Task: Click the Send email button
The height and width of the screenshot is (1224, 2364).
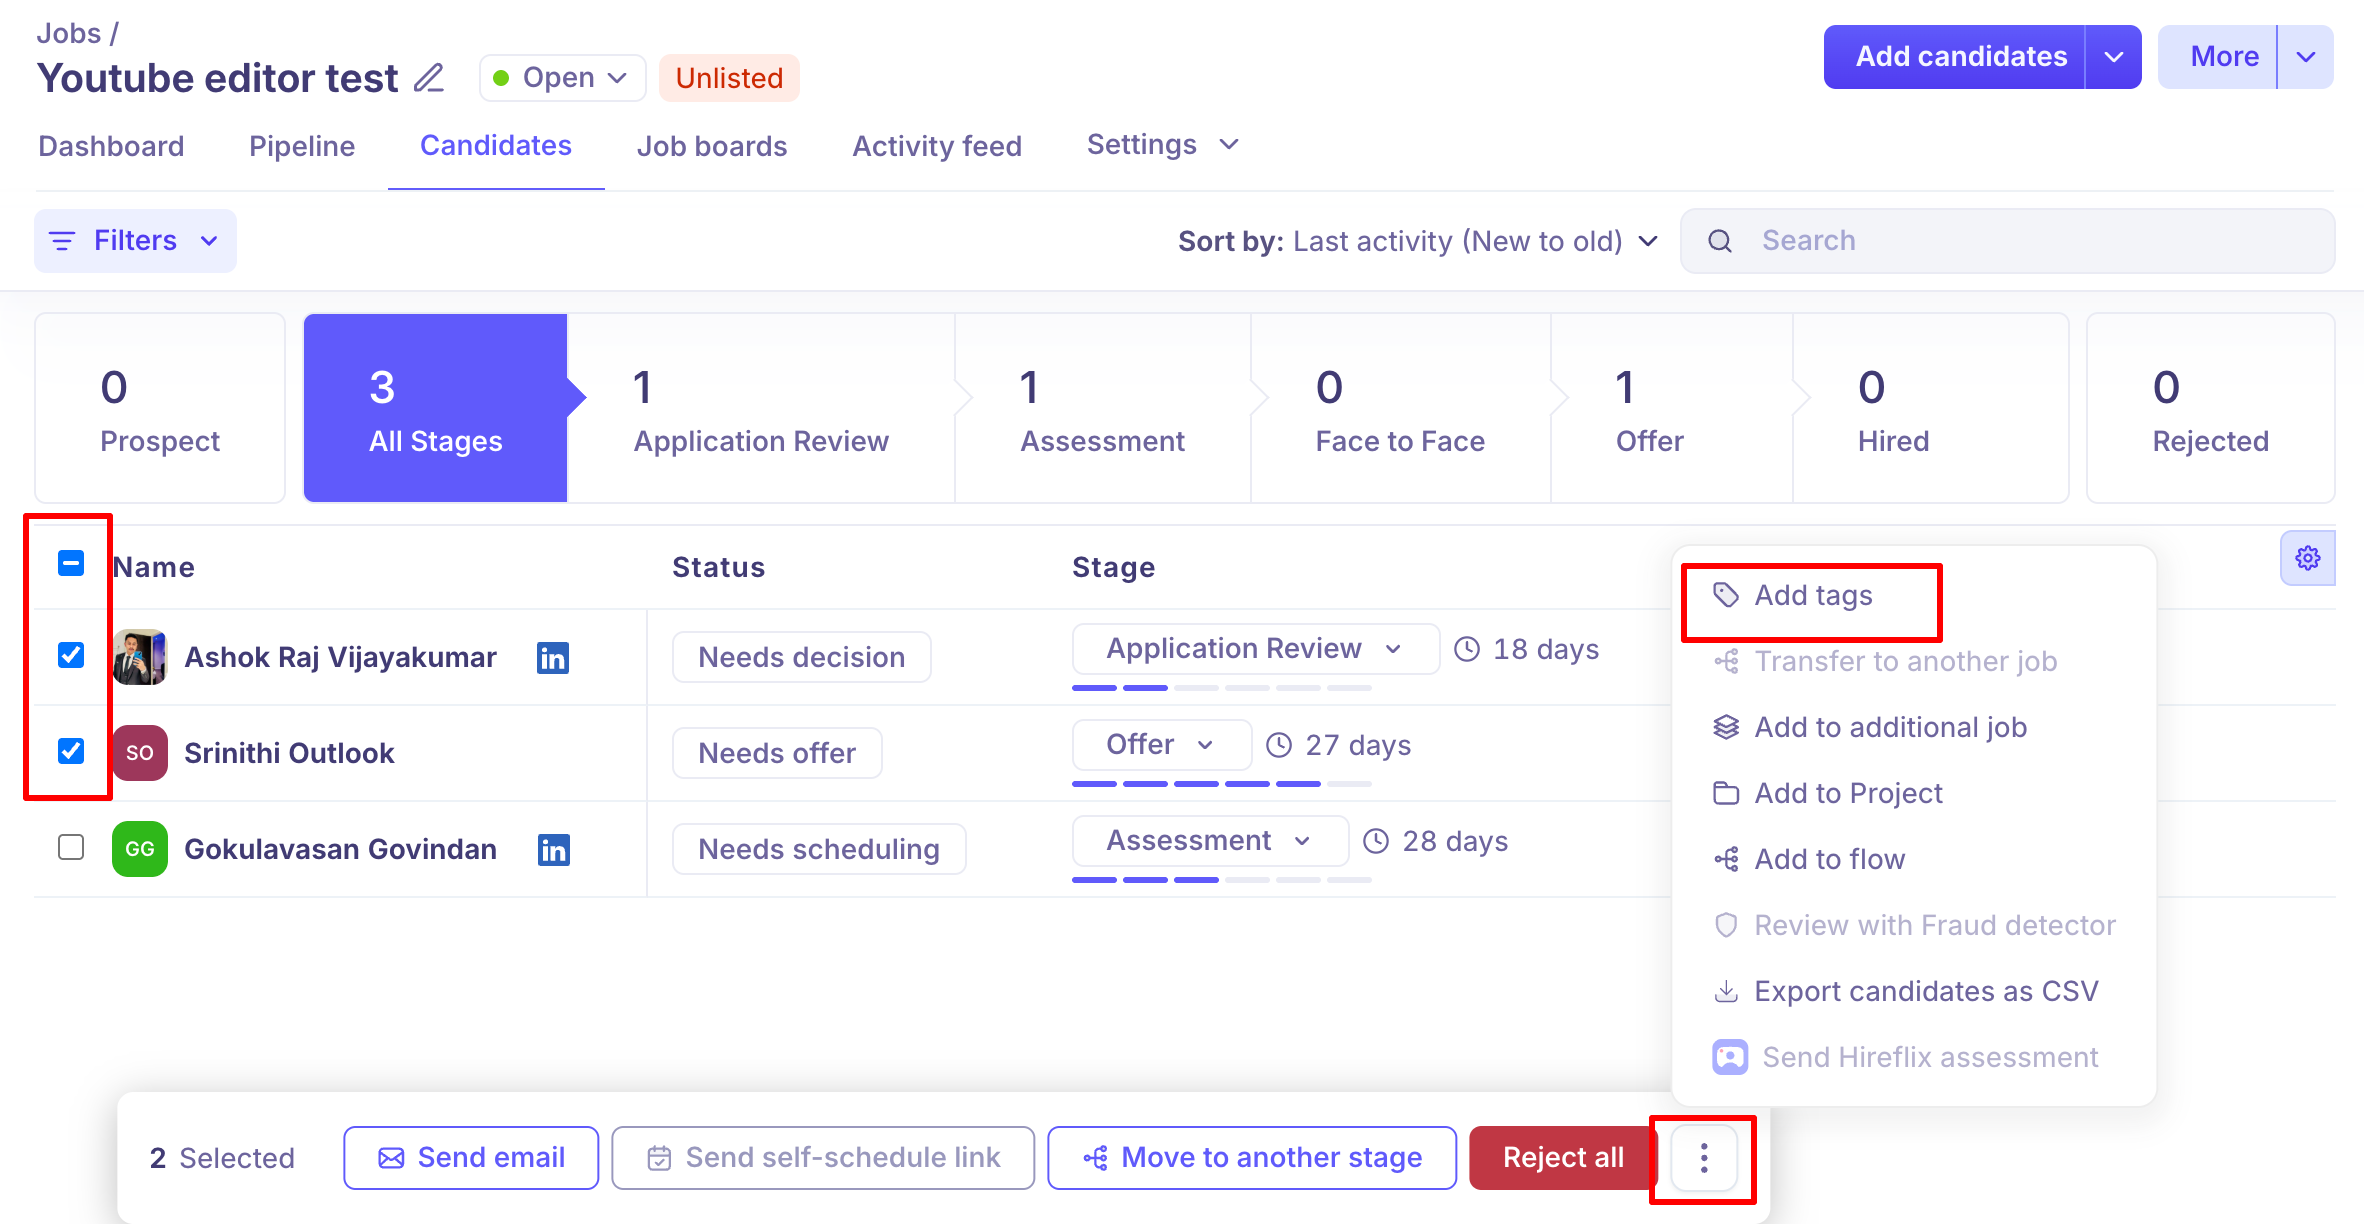Action: 471,1158
